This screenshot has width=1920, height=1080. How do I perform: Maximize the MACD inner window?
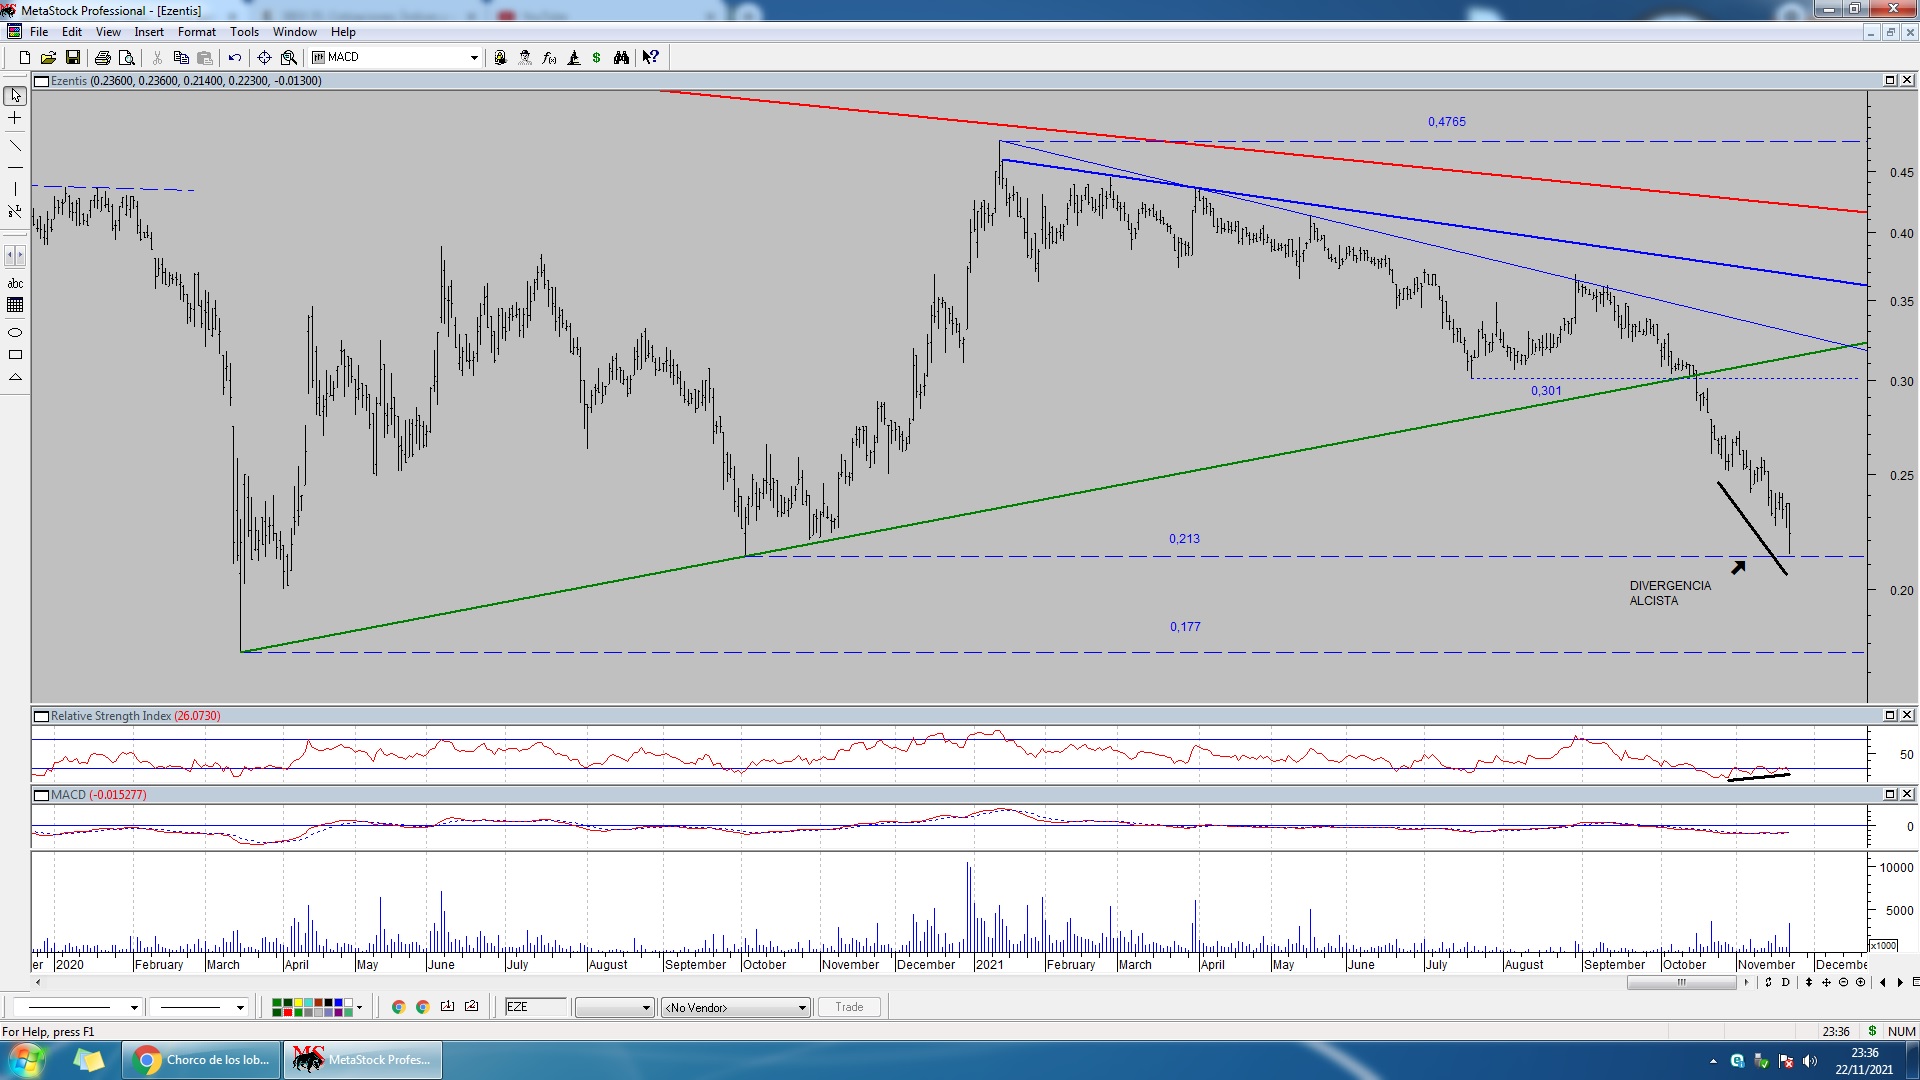[1890, 794]
